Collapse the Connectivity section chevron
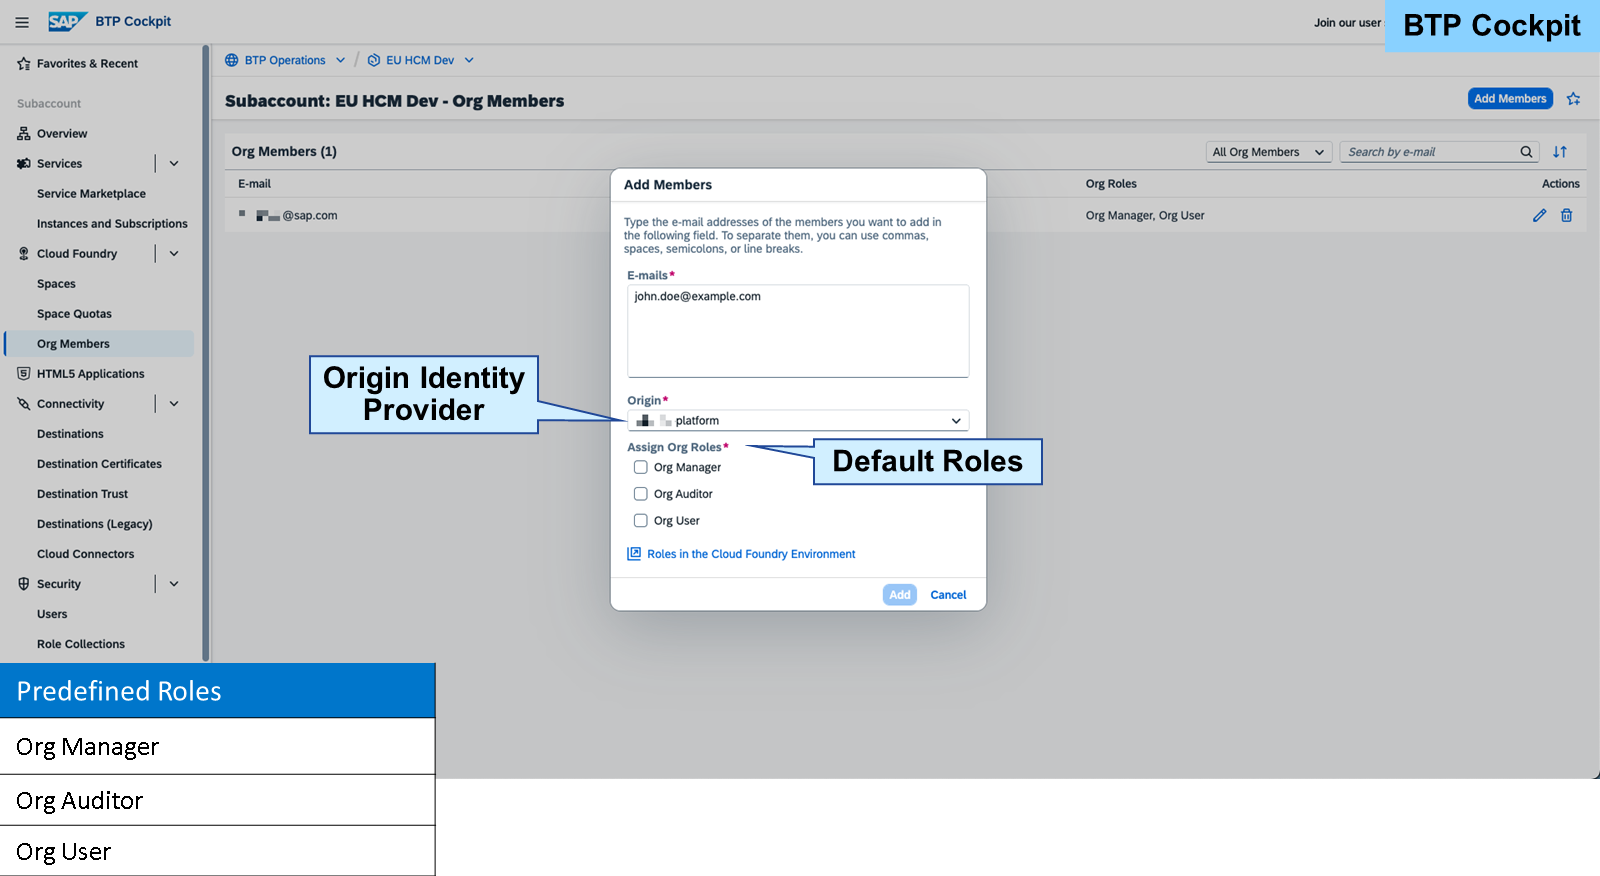Screen dimensions: 1600x876 (x=174, y=403)
